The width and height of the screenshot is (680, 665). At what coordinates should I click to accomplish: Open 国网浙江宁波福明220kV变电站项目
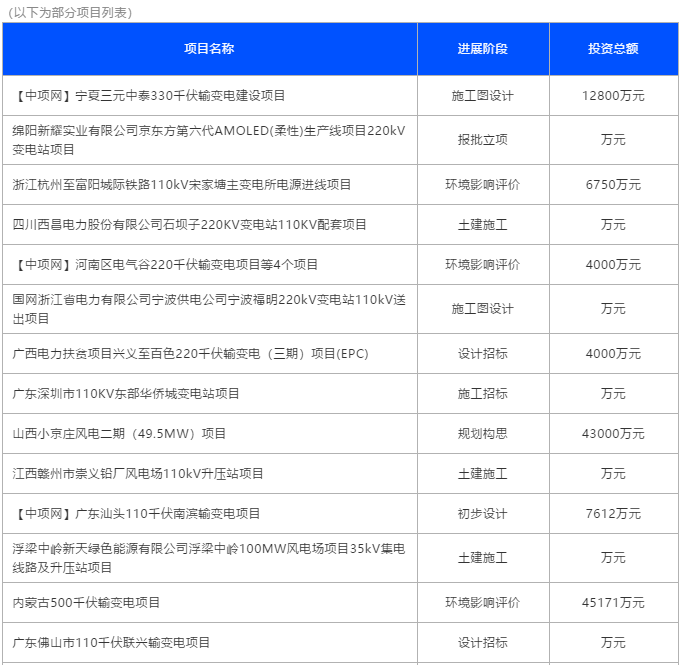point(204,309)
